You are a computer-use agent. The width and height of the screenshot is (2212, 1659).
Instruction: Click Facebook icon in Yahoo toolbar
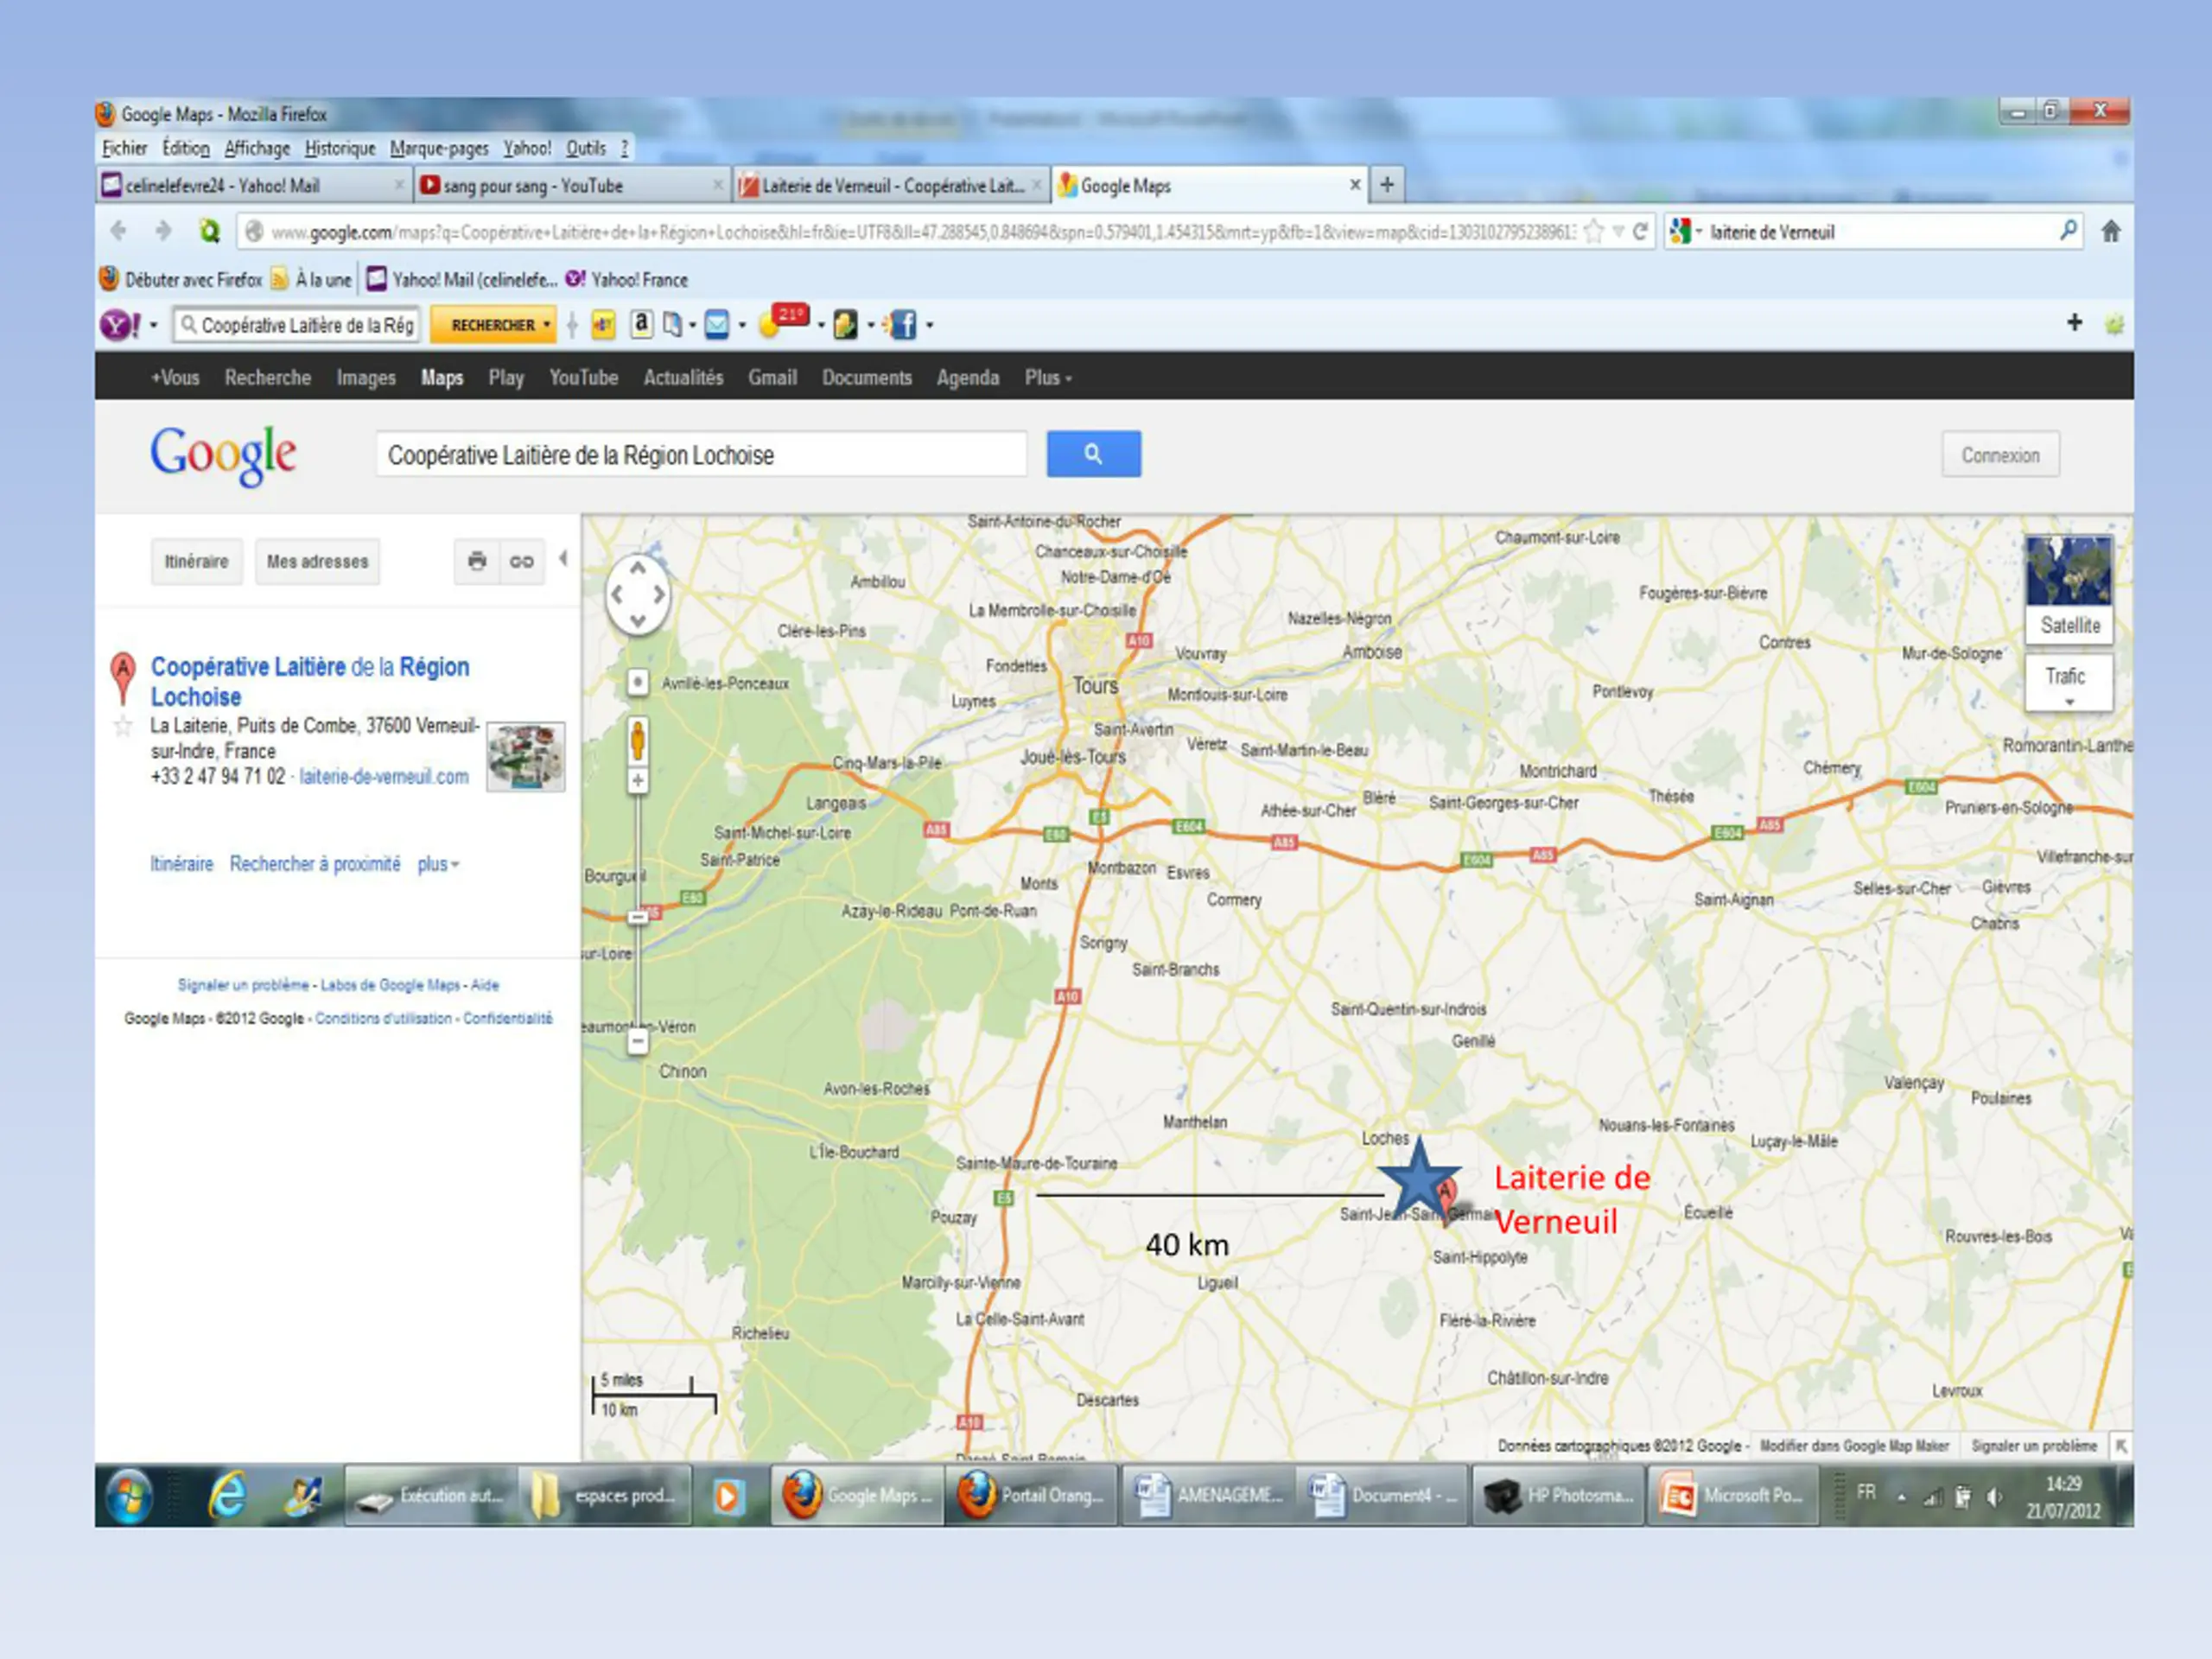click(x=901, y=324)
